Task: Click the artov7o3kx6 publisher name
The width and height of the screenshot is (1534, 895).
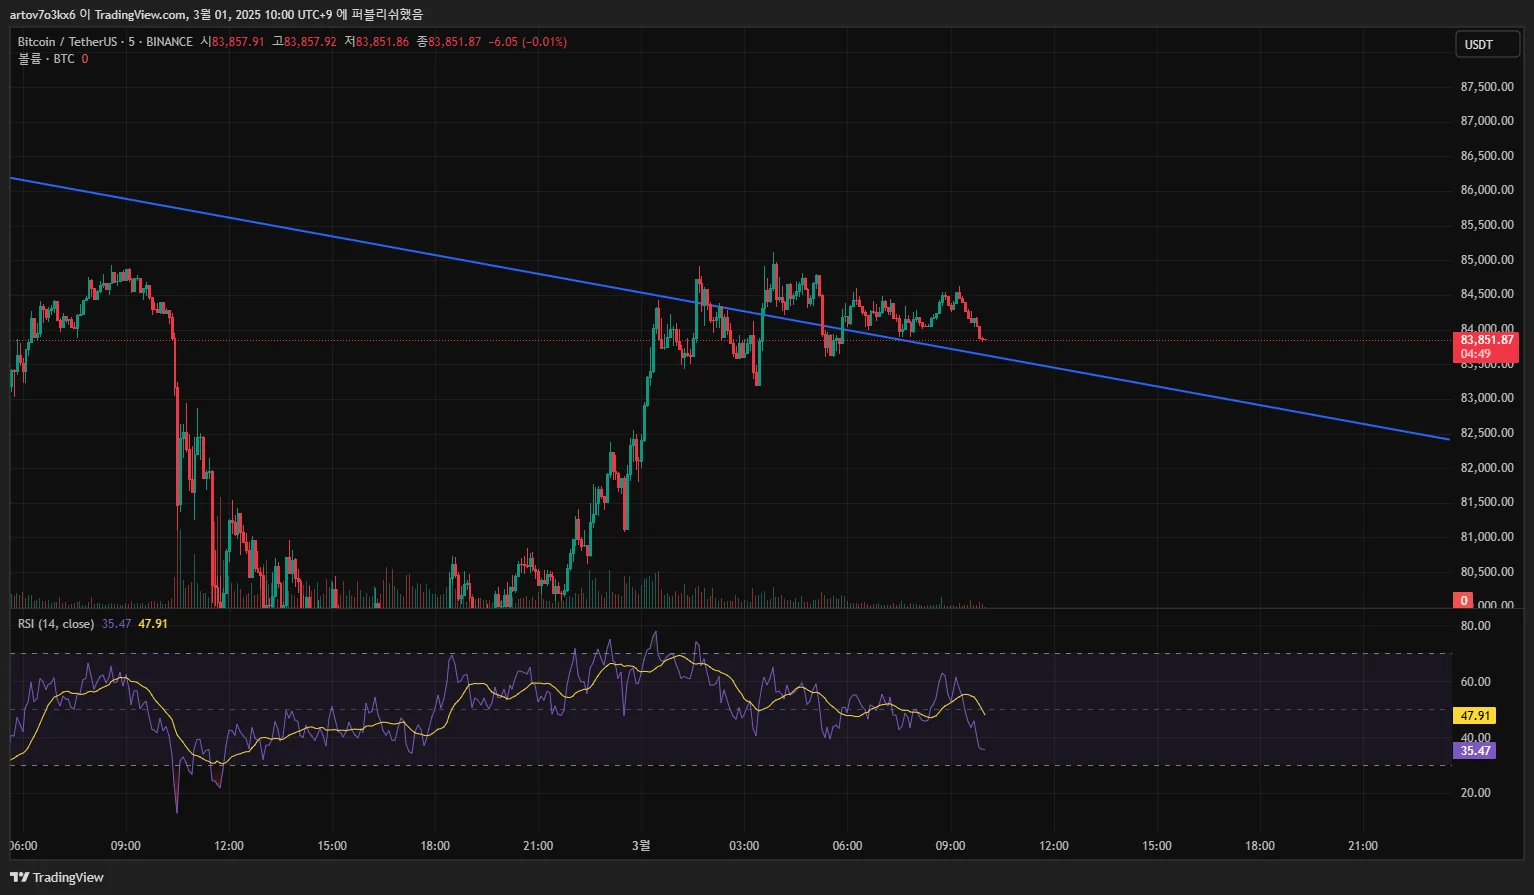Action: (x=42, y=14)
